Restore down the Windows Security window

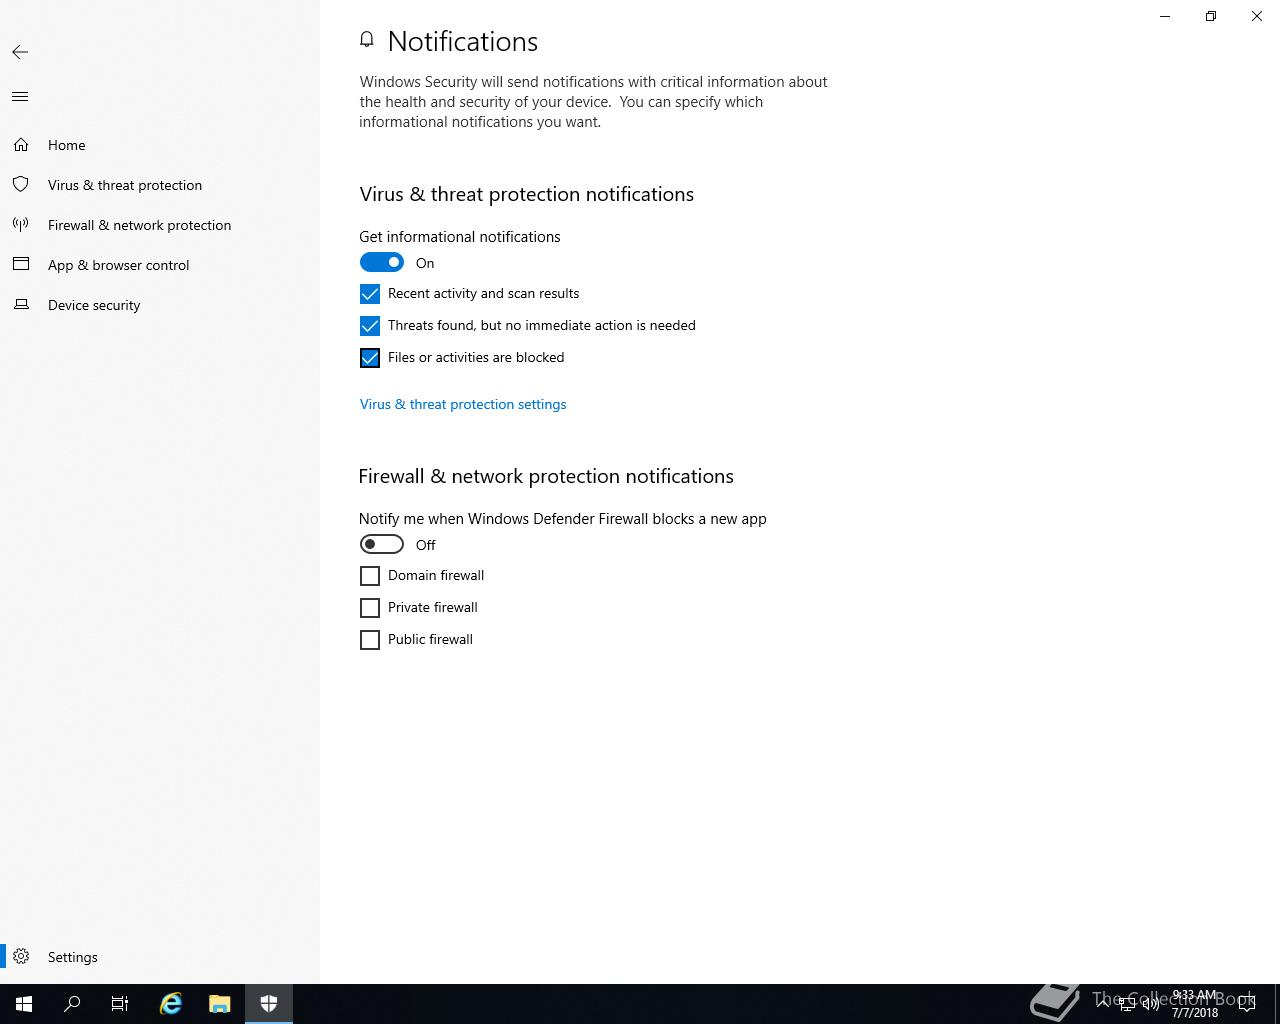1211,16
